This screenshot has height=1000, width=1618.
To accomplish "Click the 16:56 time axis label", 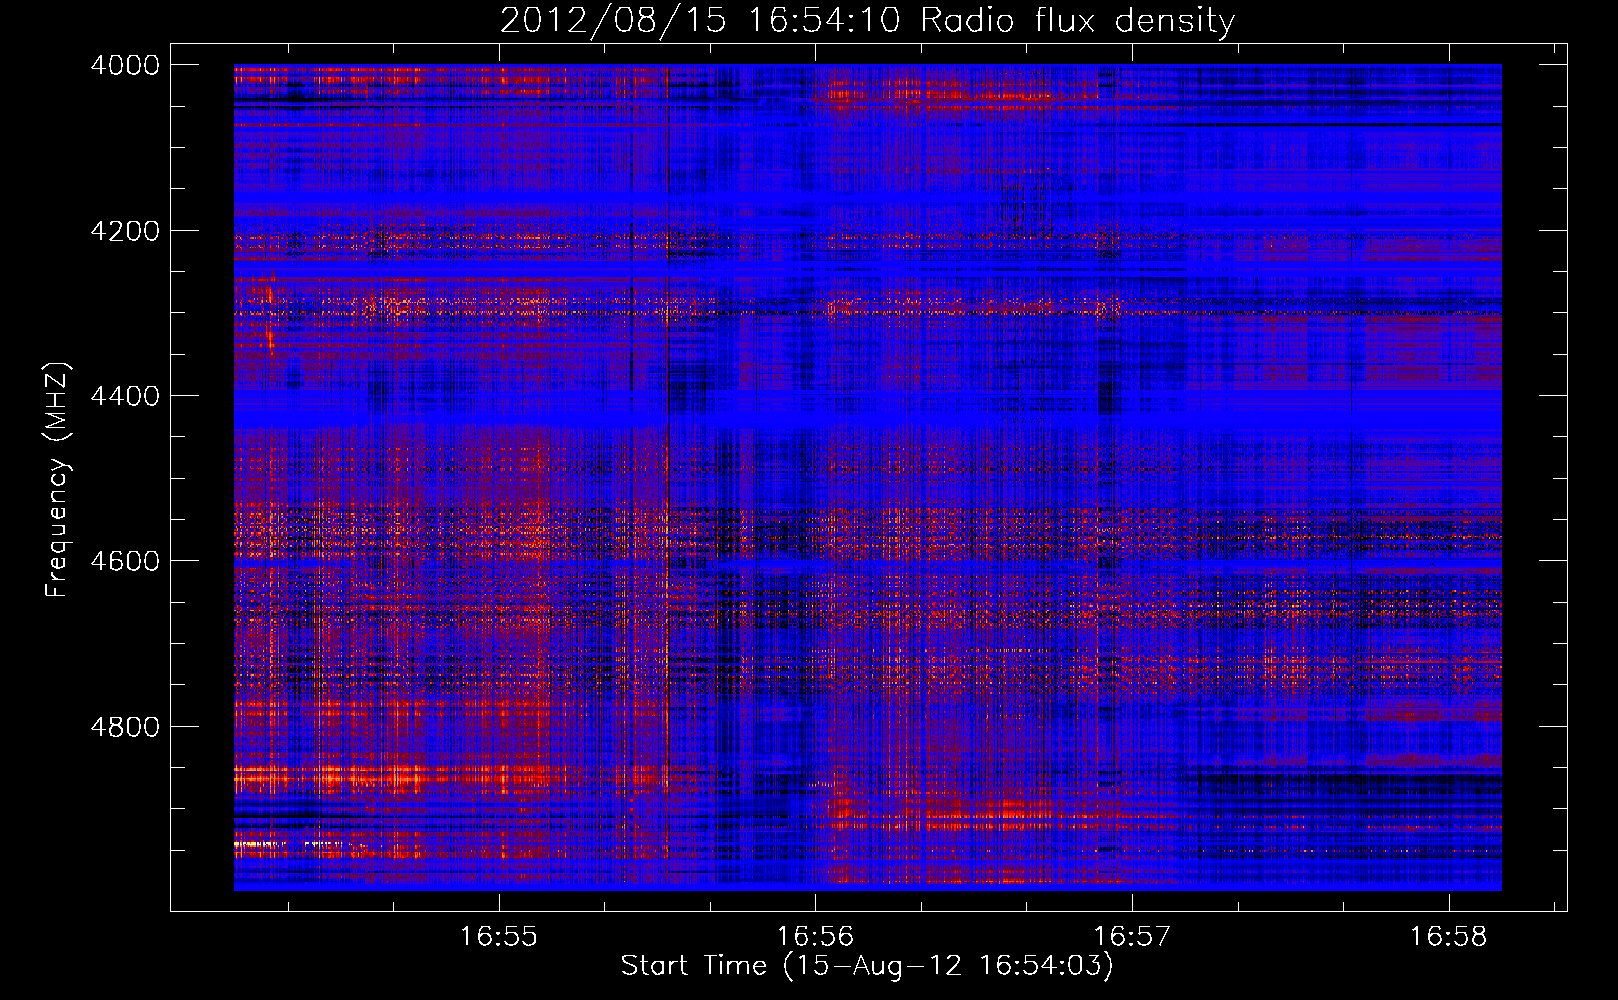I will click(815, 936).
